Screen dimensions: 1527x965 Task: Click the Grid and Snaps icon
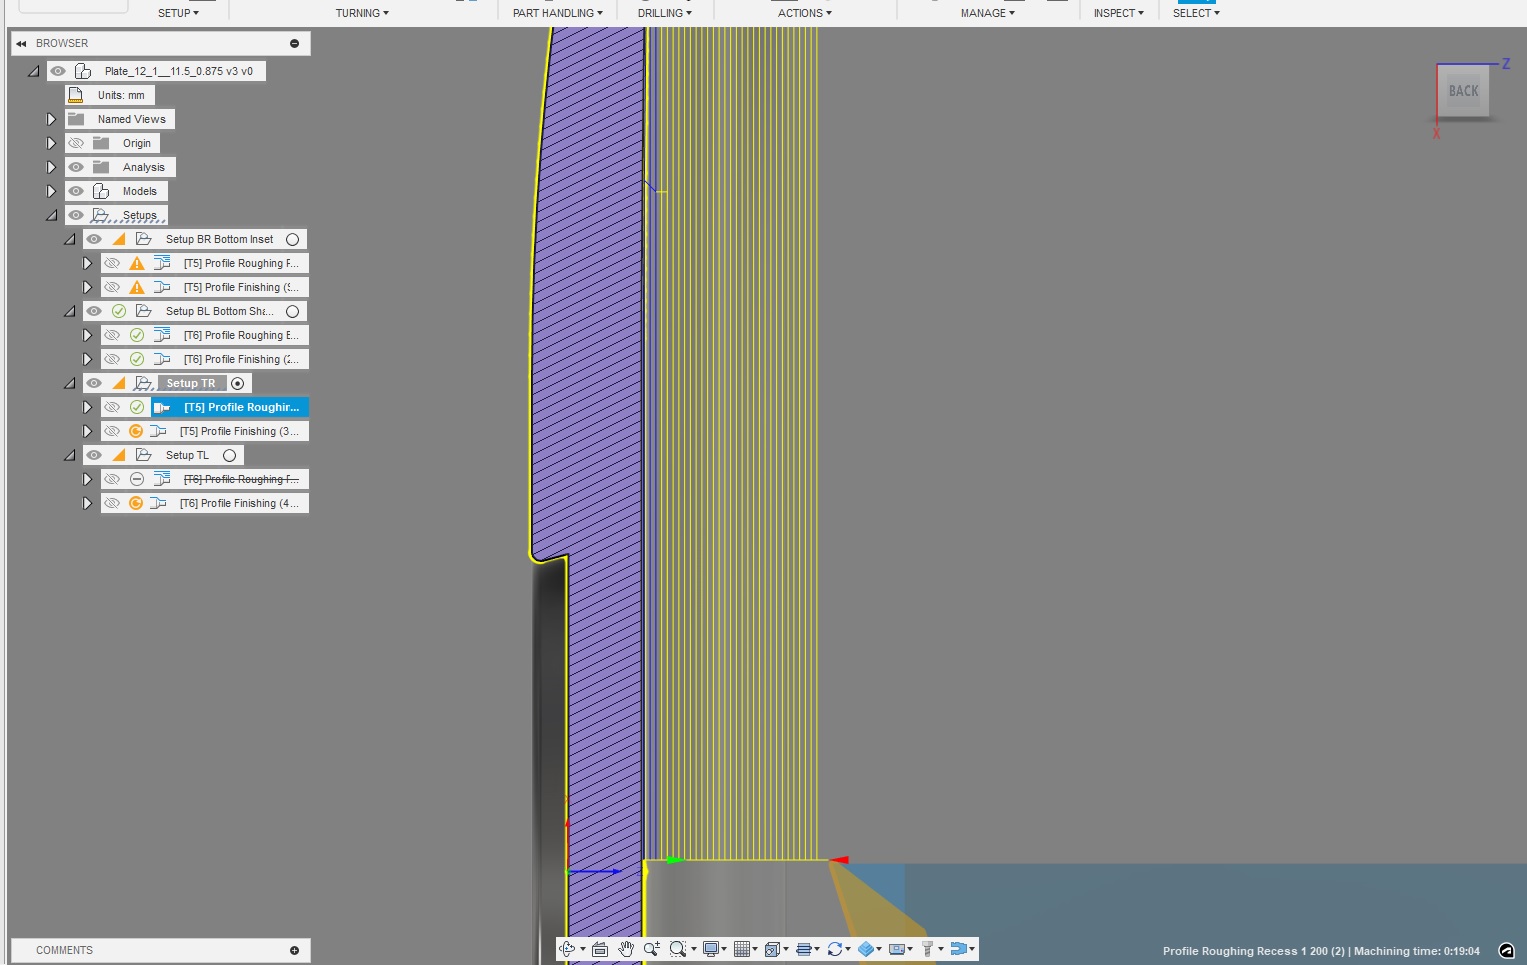pos(743,949)
